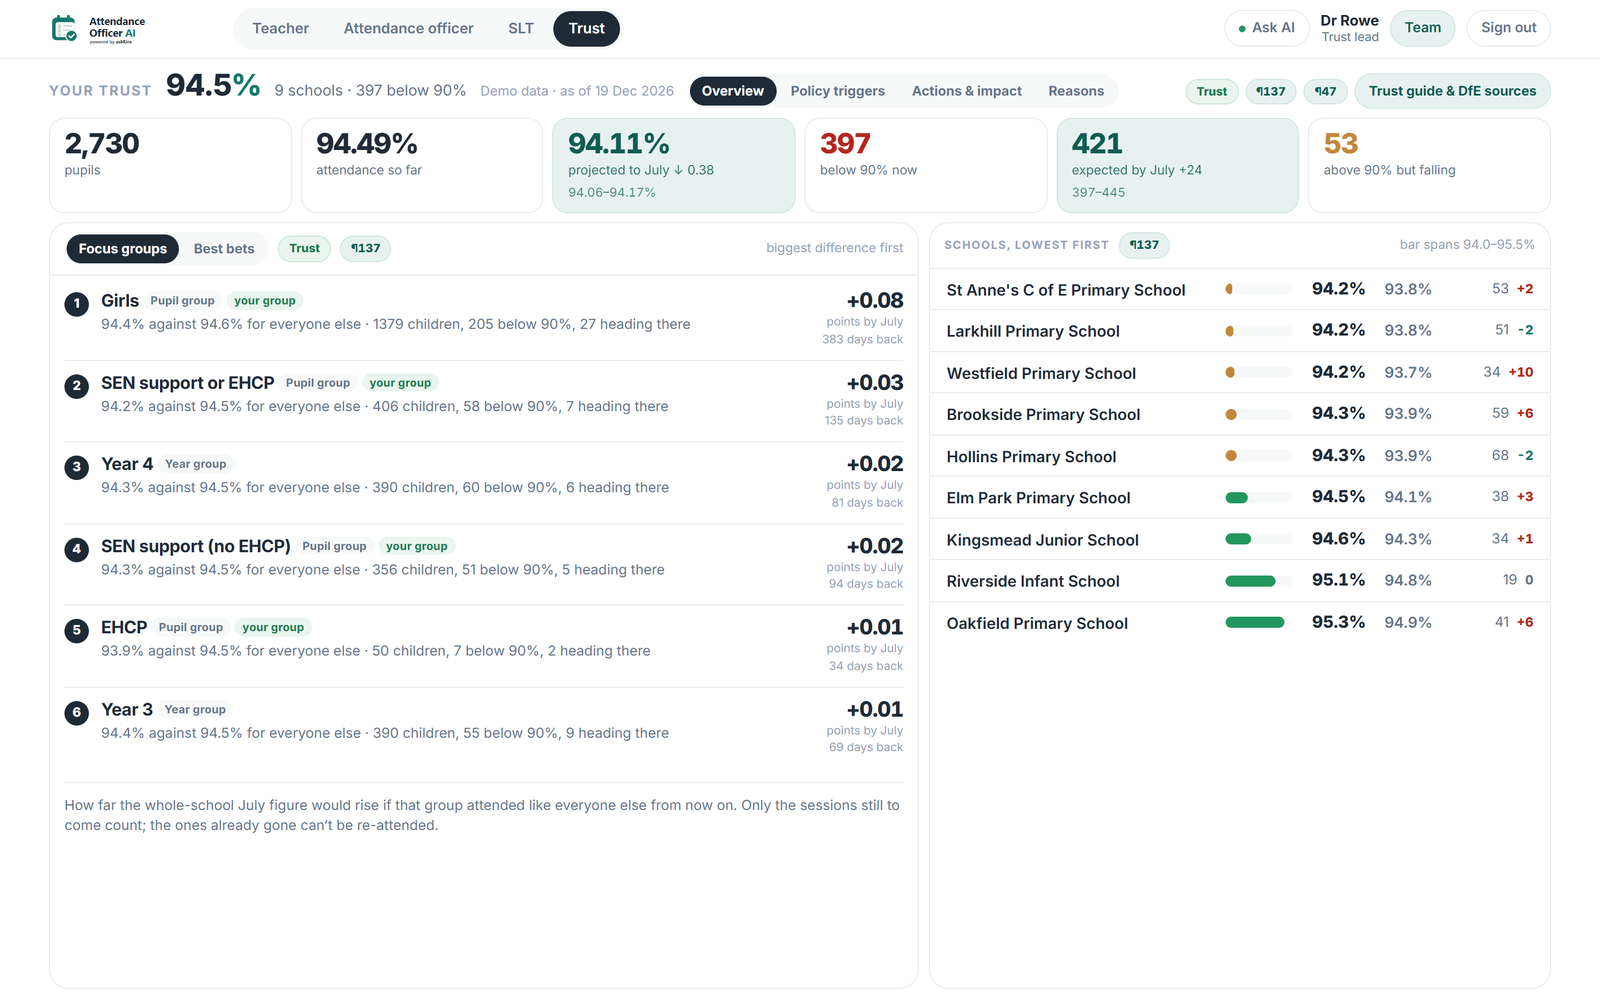Click the Trust chip next to header ¶137
This screenshot has height=1000, width=1600.
1212,91
